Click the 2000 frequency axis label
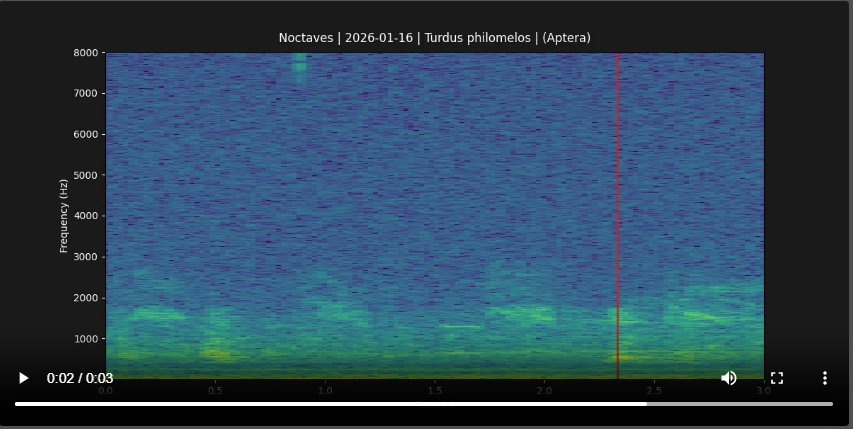Image resolution: width=853 pixels, height=429 pixels. pyautogui.click(x=86, y=298)
